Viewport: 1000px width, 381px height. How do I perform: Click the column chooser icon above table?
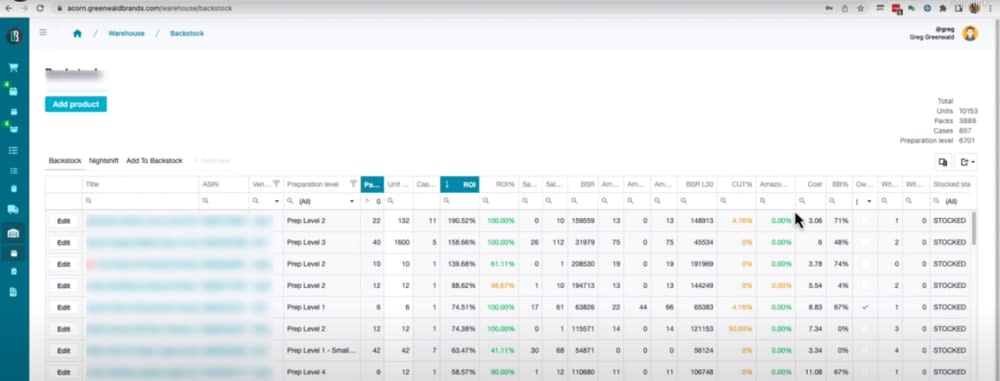pyautogui.click(x=942, y=163)
